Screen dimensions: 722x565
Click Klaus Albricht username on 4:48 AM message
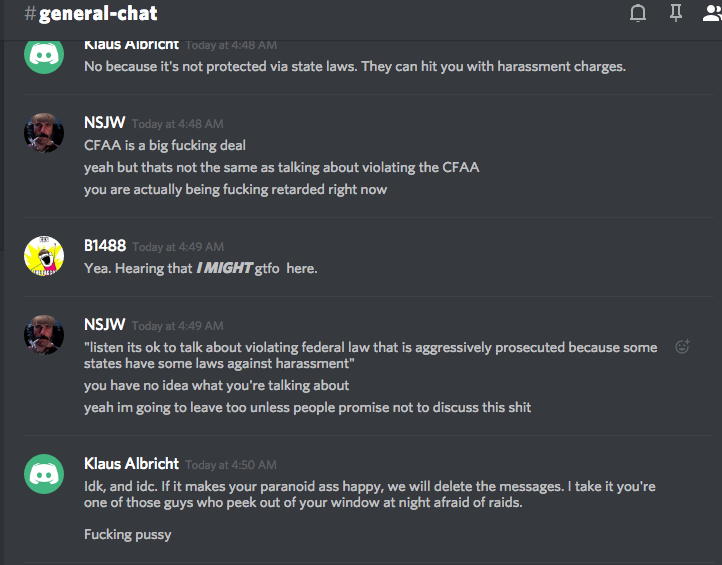coord(131,45)
